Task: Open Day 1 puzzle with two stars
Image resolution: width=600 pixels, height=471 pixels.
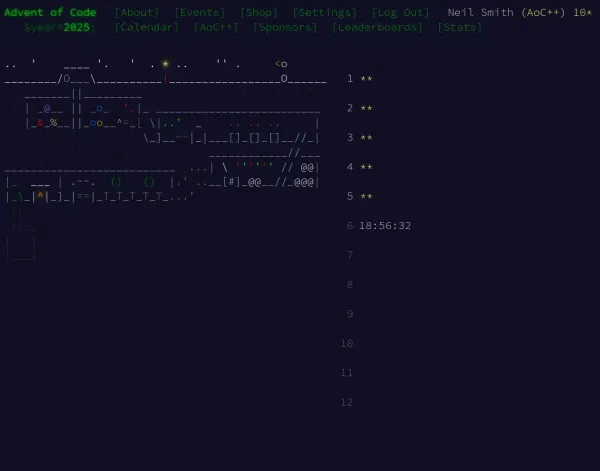Action: coord(360,78)
